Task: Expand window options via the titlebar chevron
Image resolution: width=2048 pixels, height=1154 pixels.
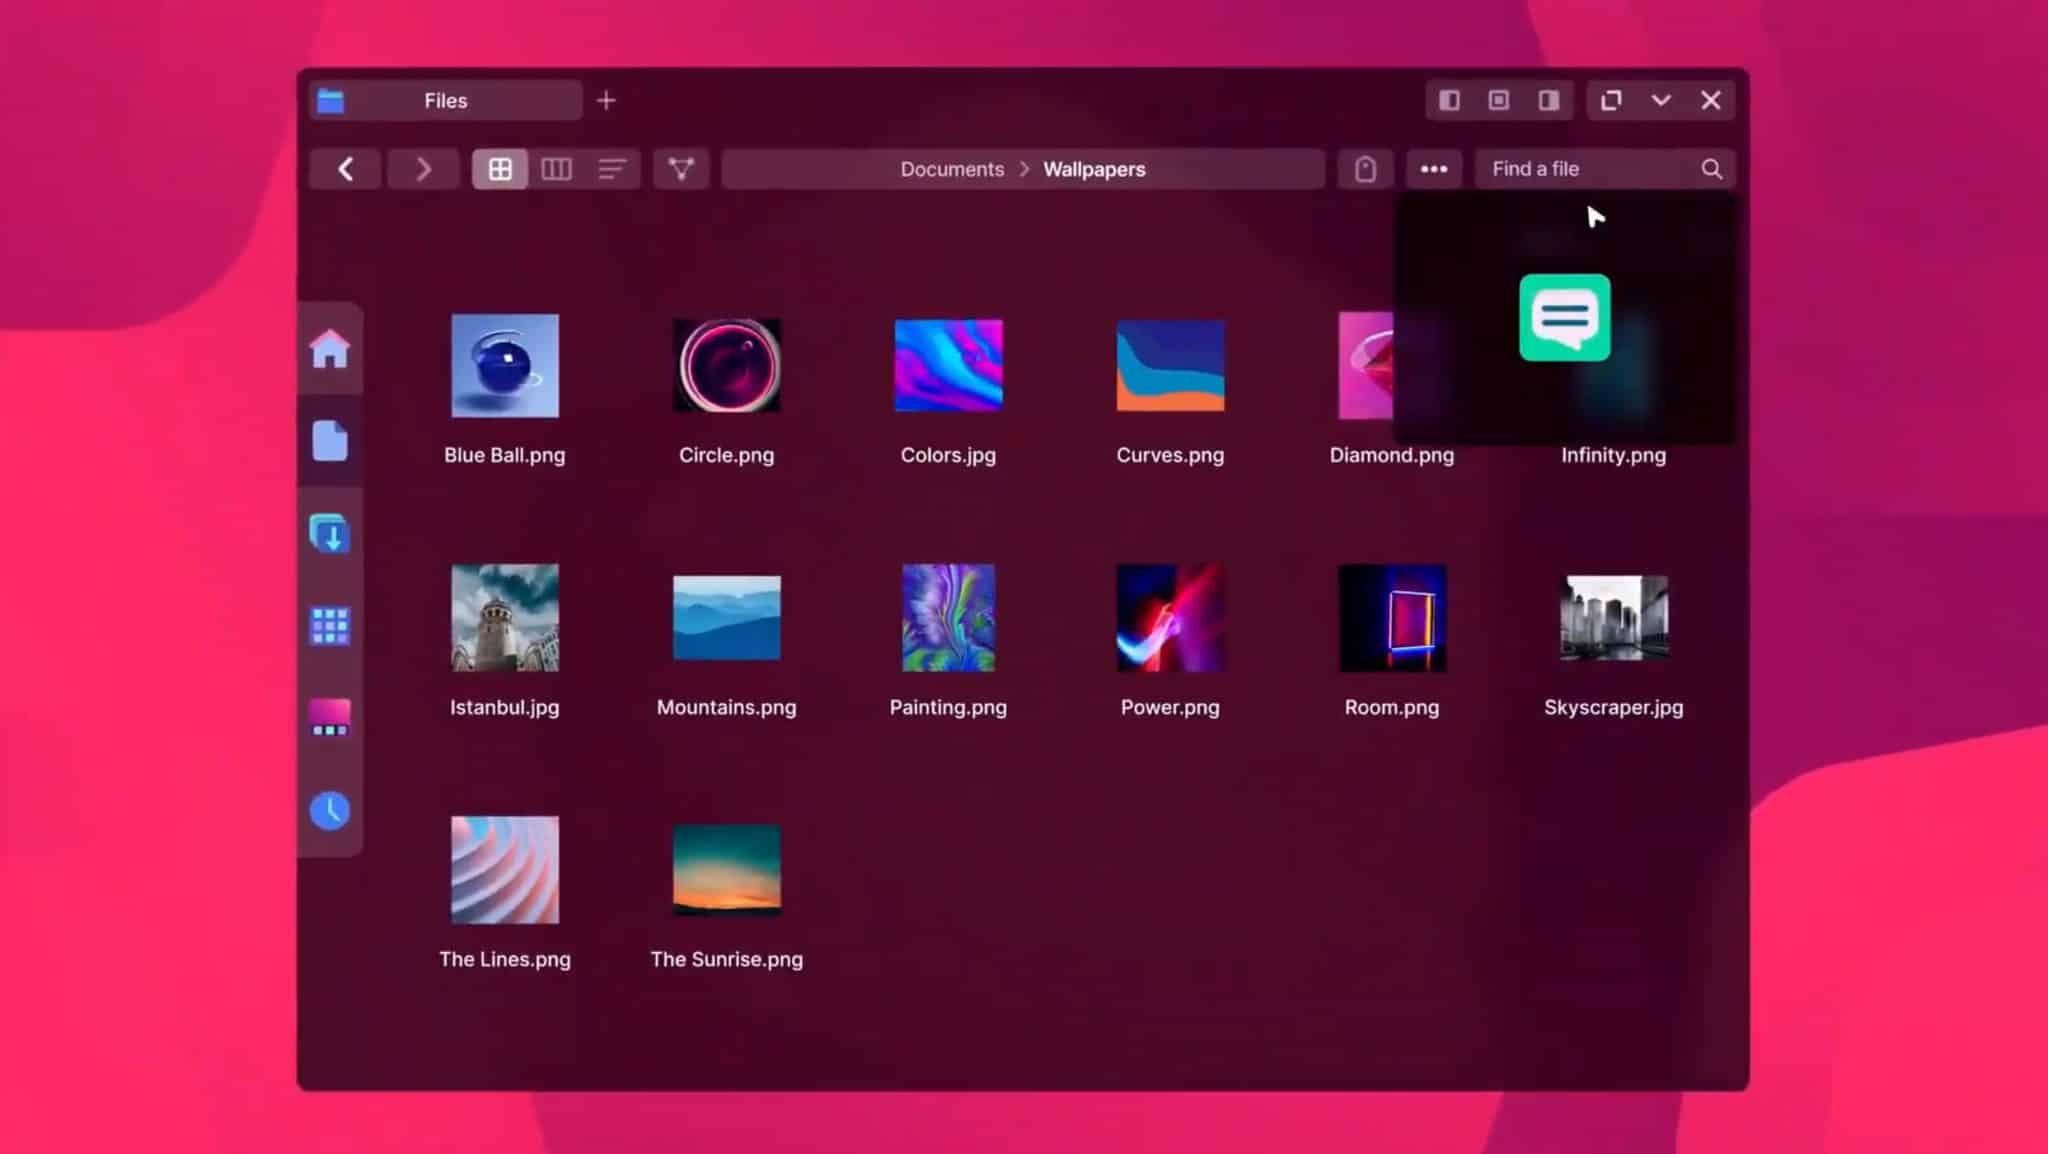Action: coord(1661,100)
